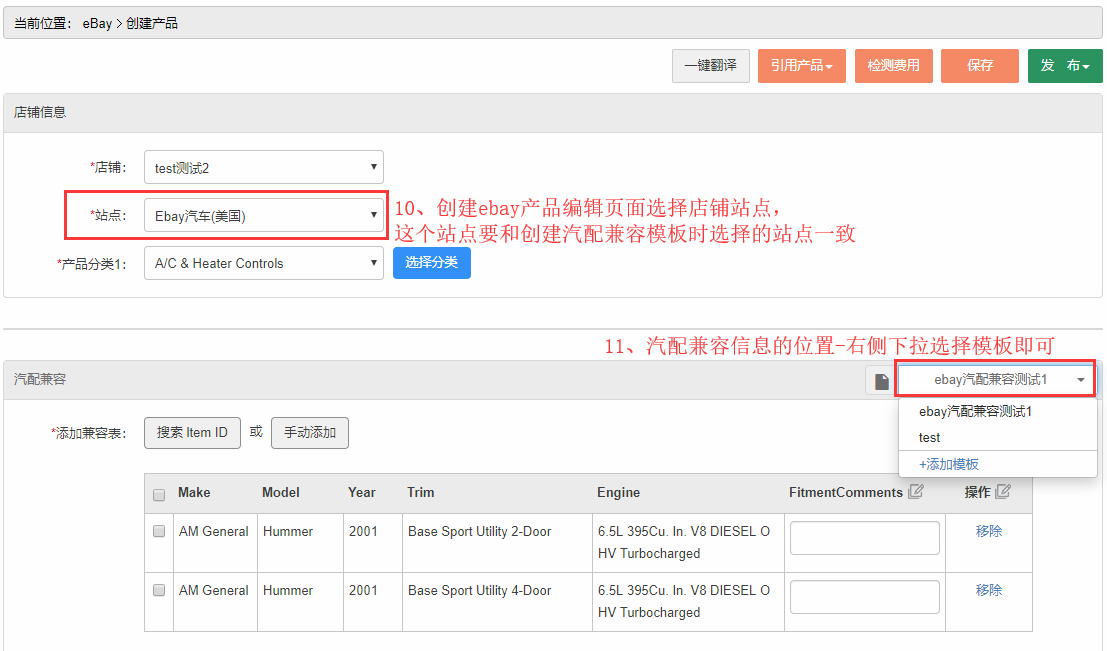Check the Base Sport Utility 4-Door row checkbox

159,590
